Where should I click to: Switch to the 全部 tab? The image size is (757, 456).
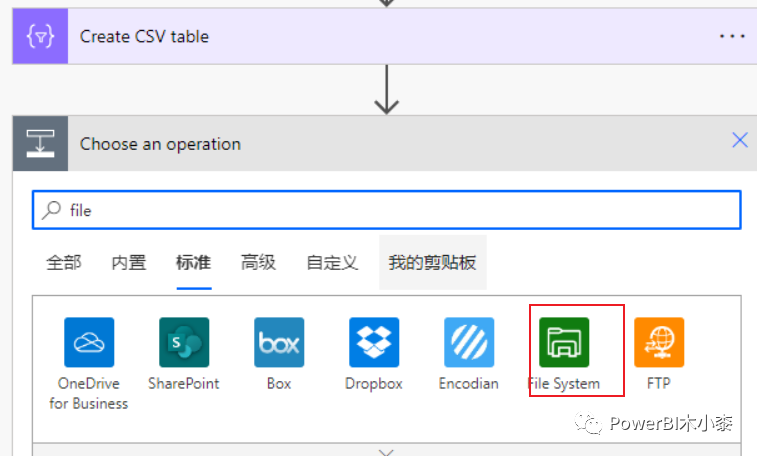64,263
